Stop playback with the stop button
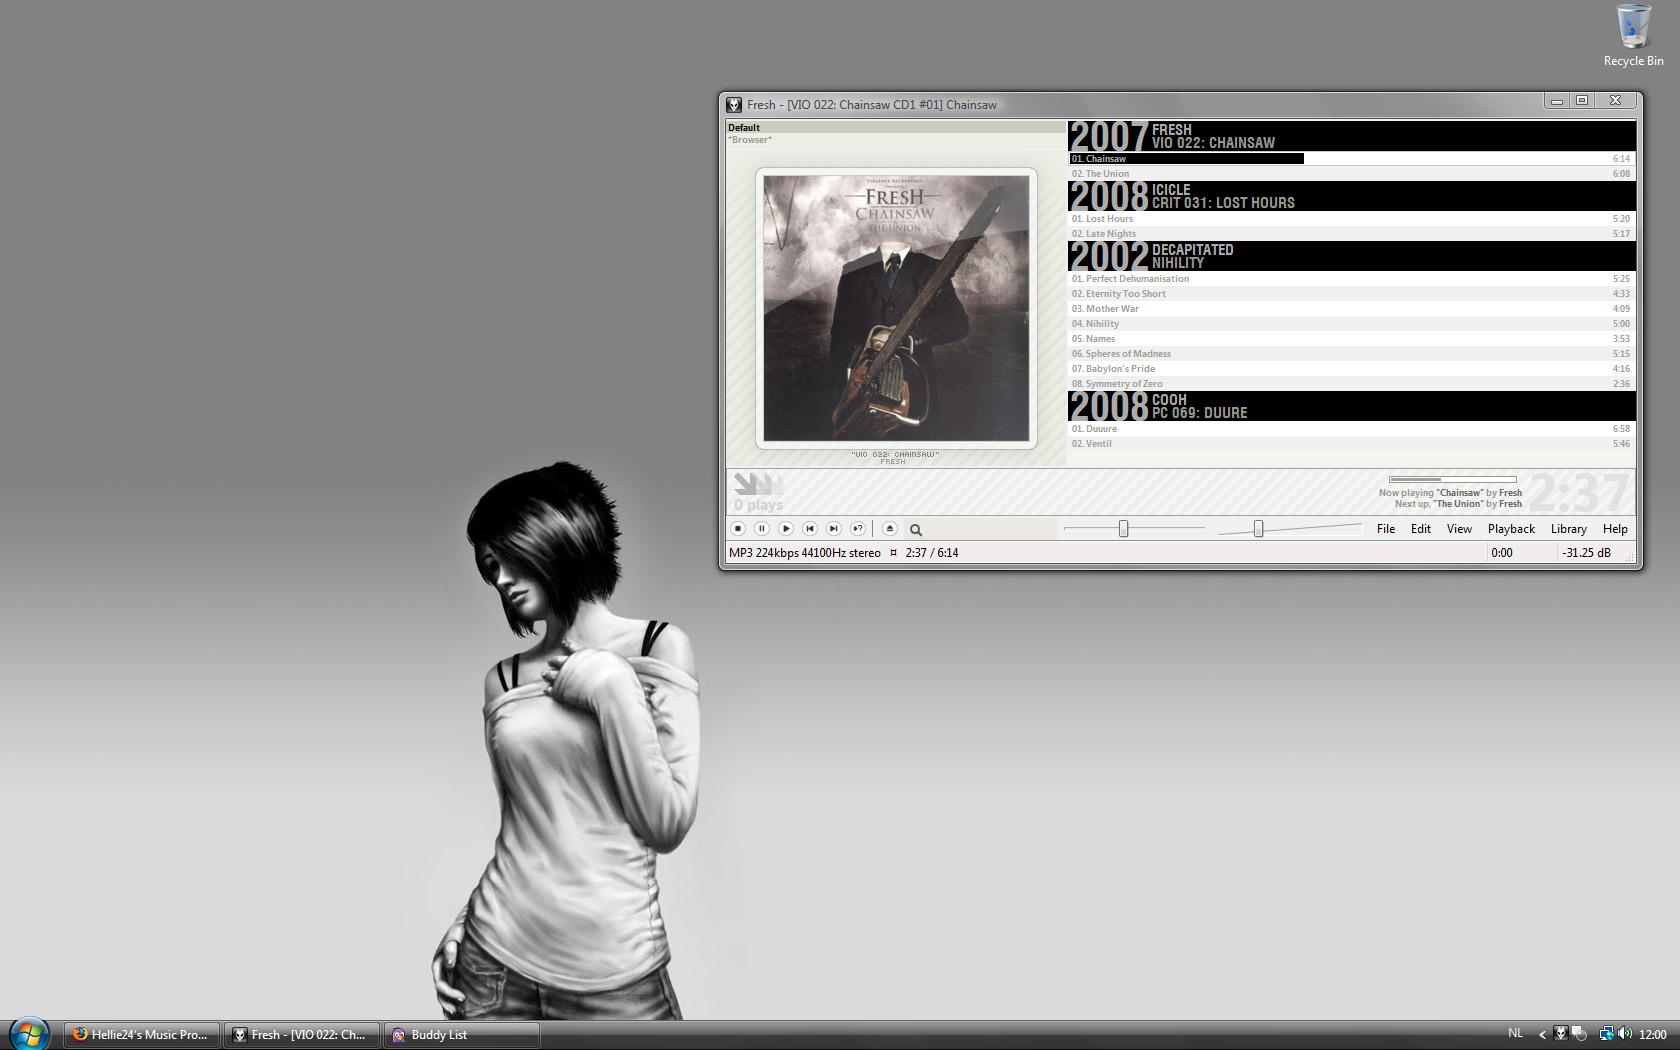Image resolution: width=1680 pixels, height=1050 pixels. coord(738,529)
